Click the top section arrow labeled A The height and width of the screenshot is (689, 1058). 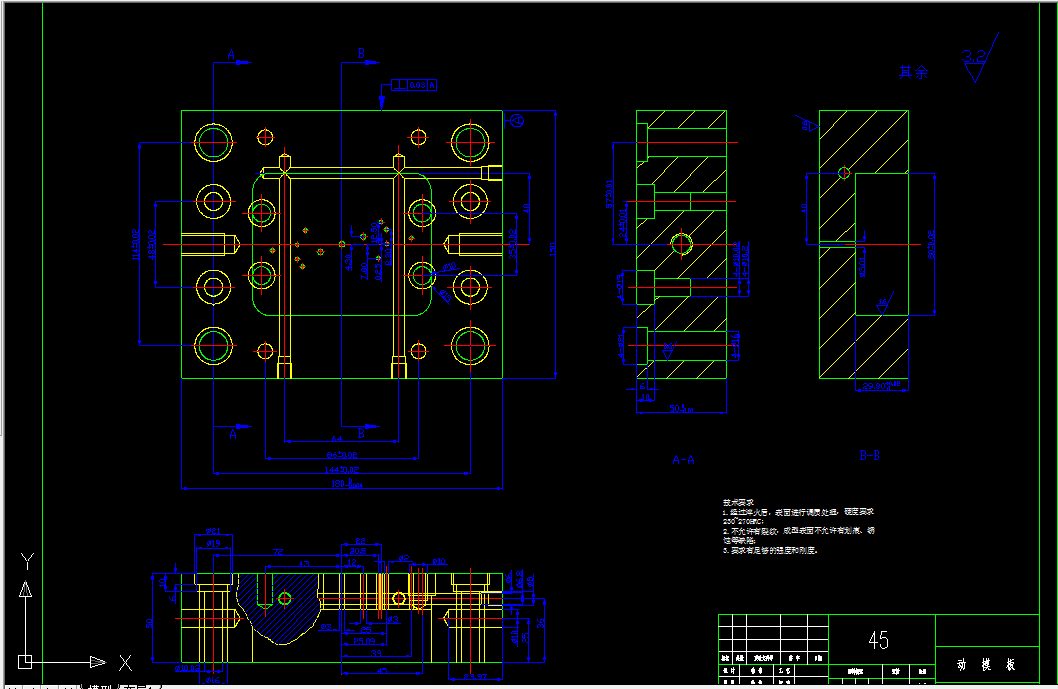tap(233, 57)
